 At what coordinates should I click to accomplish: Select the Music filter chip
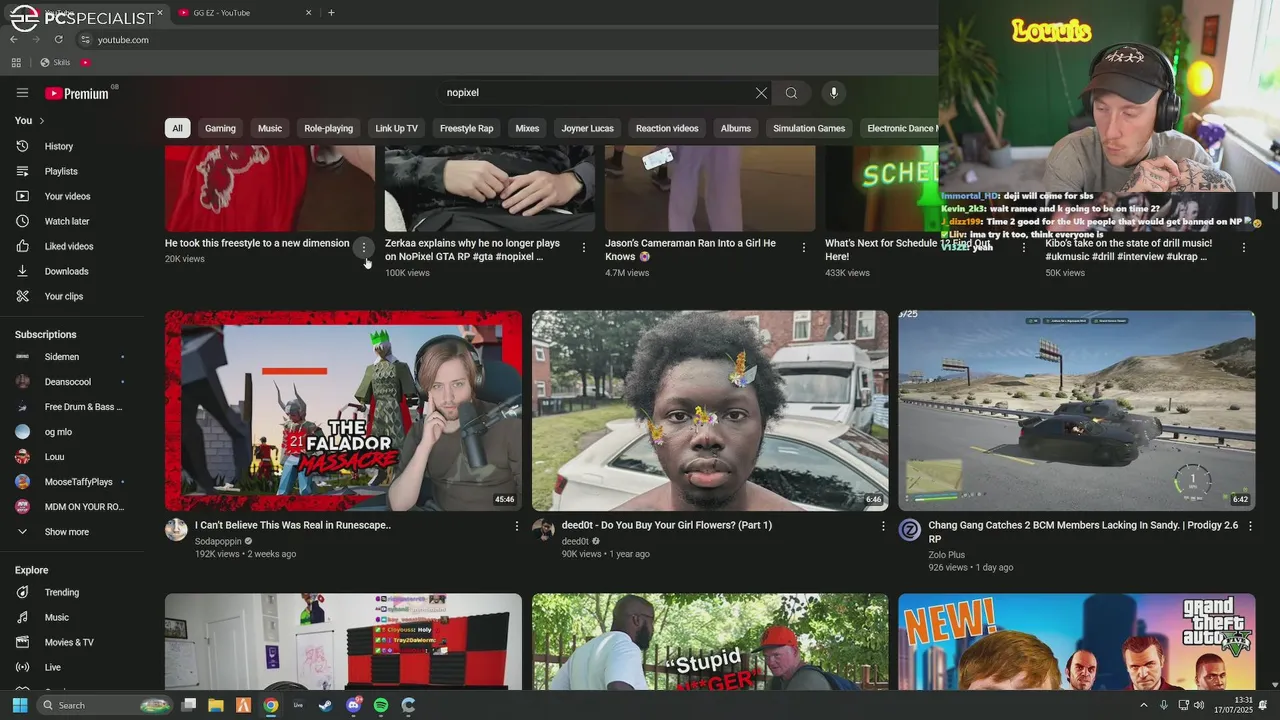(x=270, y=128)
